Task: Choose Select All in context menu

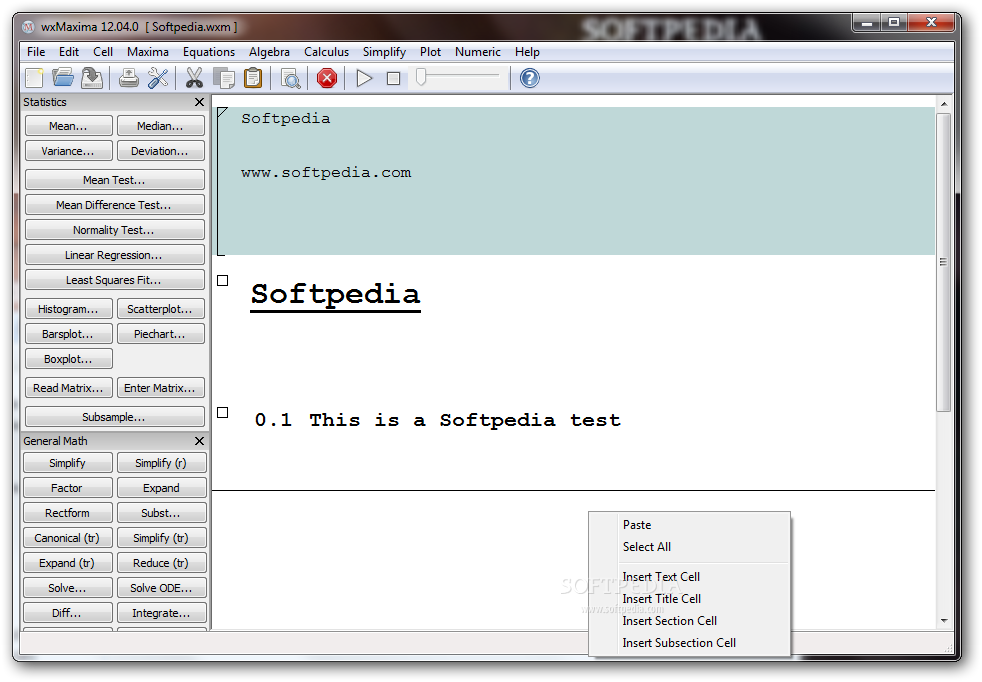Action: tap(689, 547)
